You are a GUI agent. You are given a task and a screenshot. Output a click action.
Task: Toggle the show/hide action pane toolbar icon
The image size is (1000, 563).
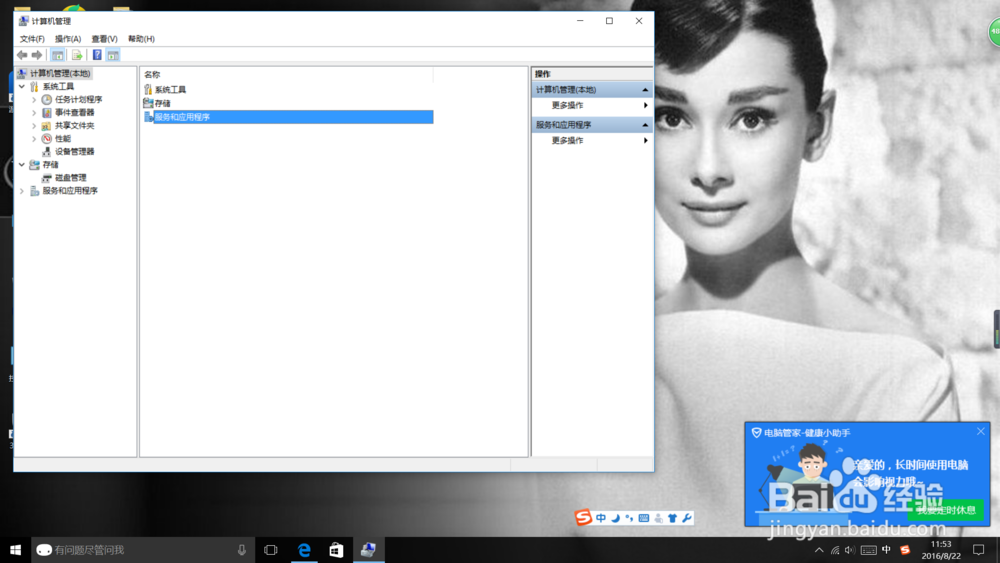click(x=113, y=55)
